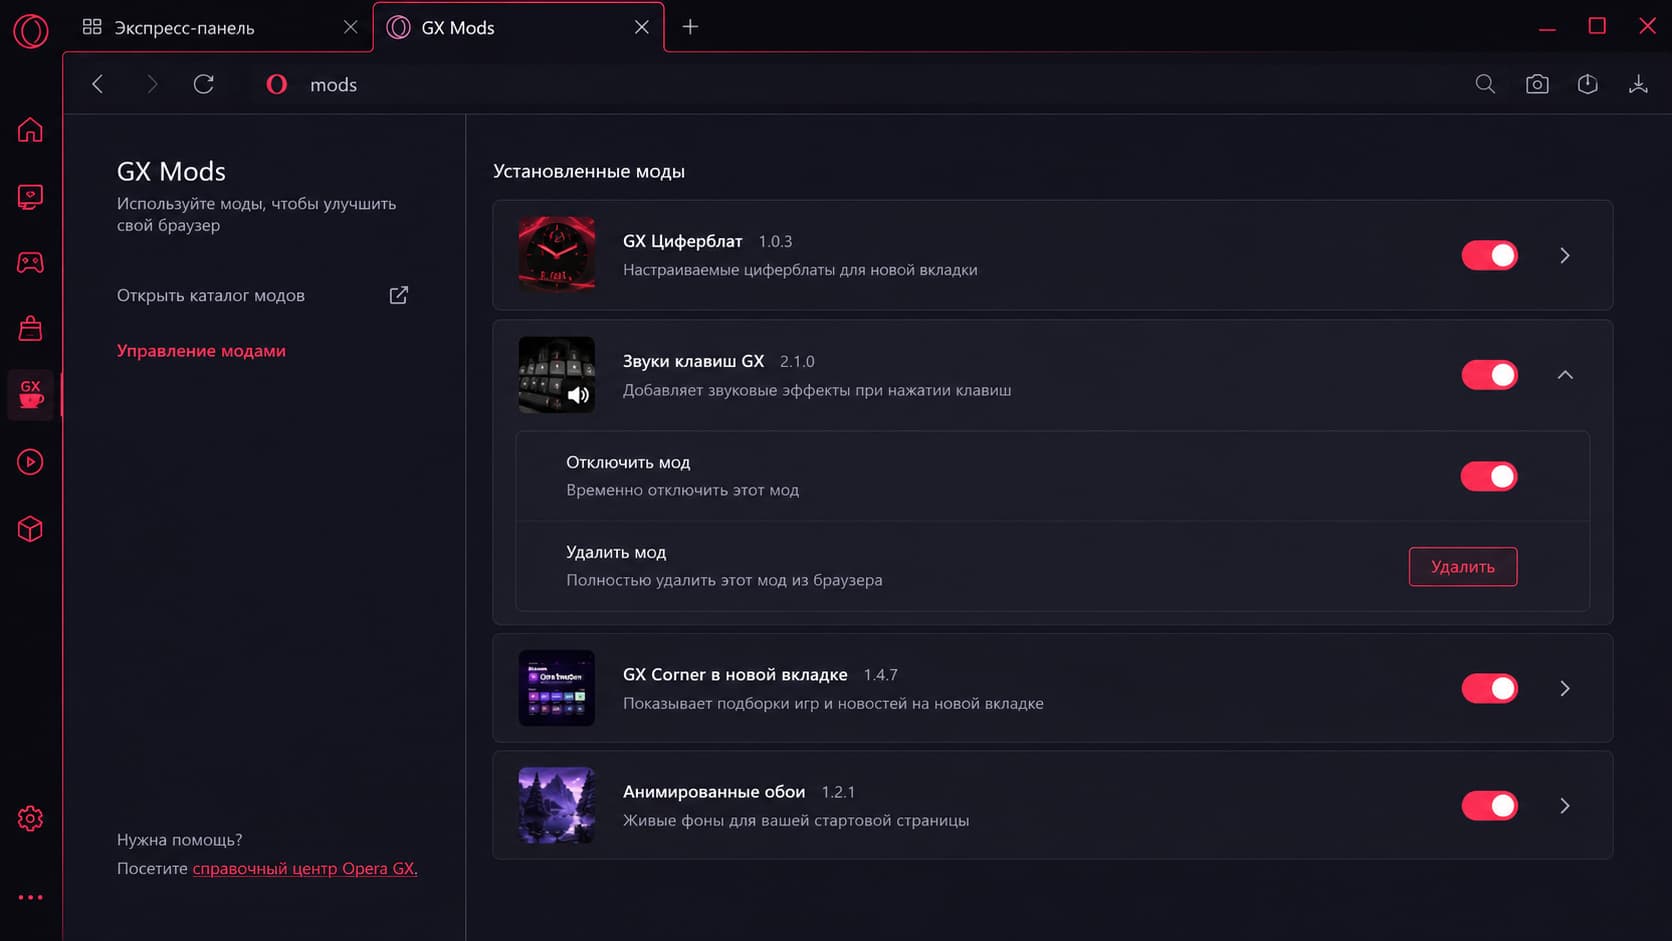Maximize the browser window
The height and width of the screenshot is (941, 1672).
point(1597,26)
